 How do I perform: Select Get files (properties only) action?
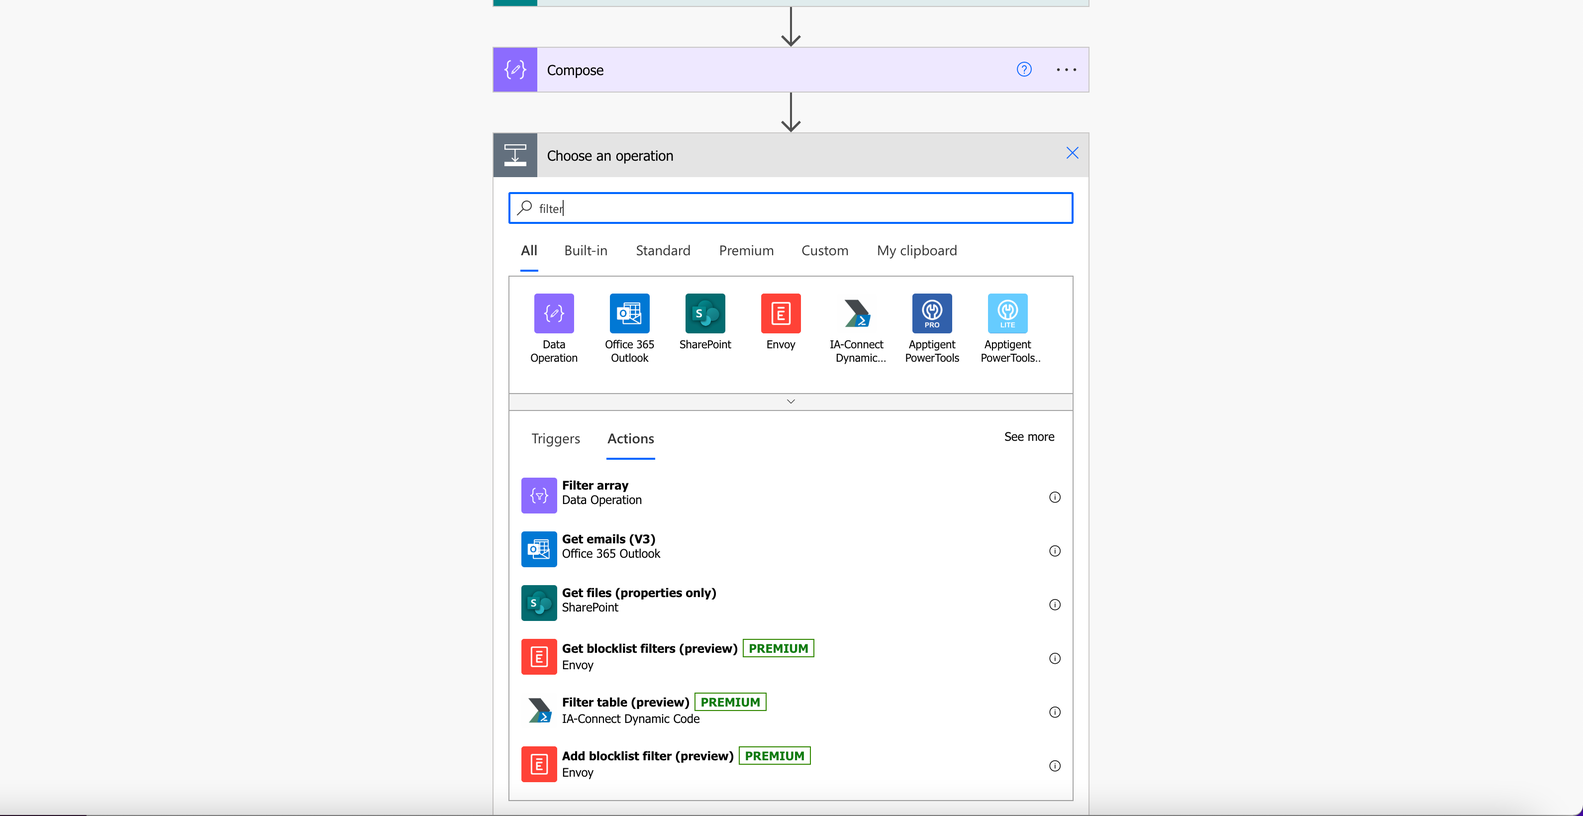tap(791, 601)
